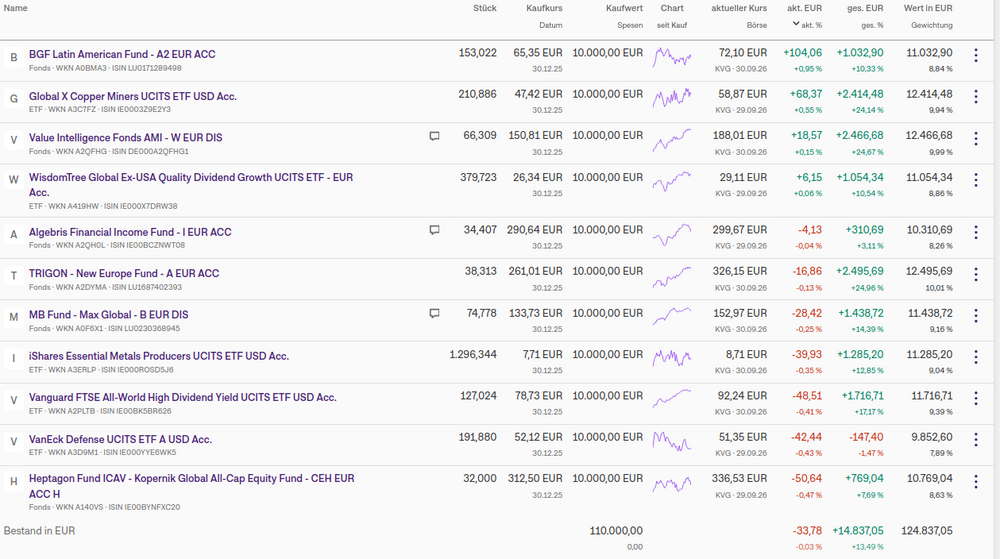The height and width of the screenshot is (559, 1000).
Task: Sort table by the Name column header
Action: 15,8
